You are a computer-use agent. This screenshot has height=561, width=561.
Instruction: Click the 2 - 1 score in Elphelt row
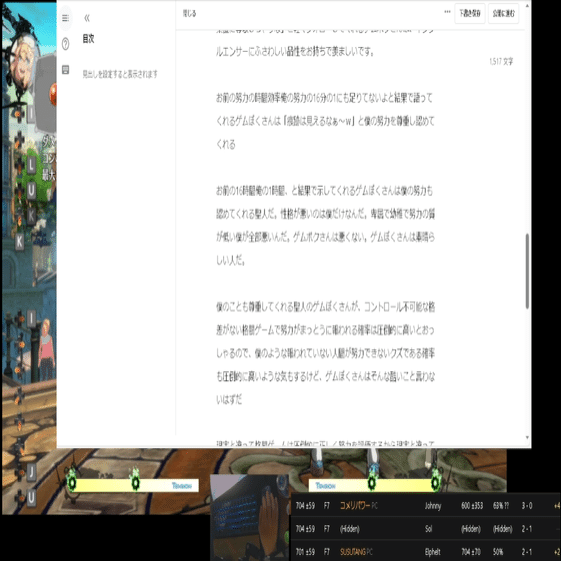(526, 552)
